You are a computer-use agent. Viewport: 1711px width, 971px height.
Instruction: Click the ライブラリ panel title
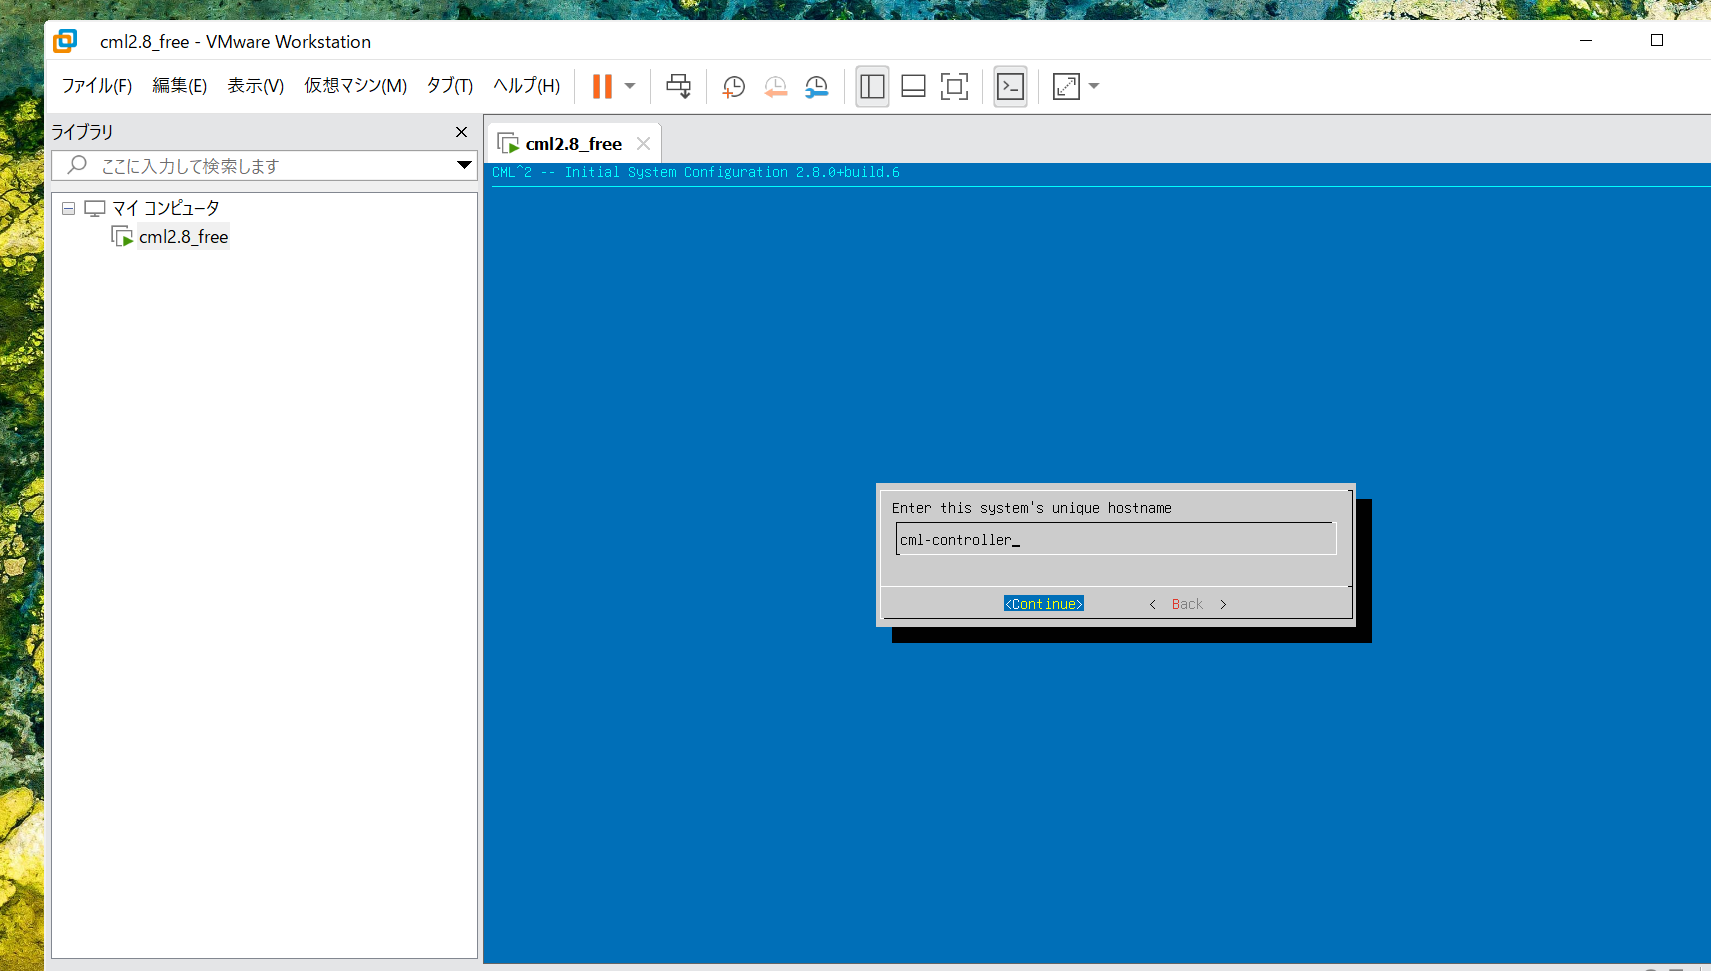82,132
